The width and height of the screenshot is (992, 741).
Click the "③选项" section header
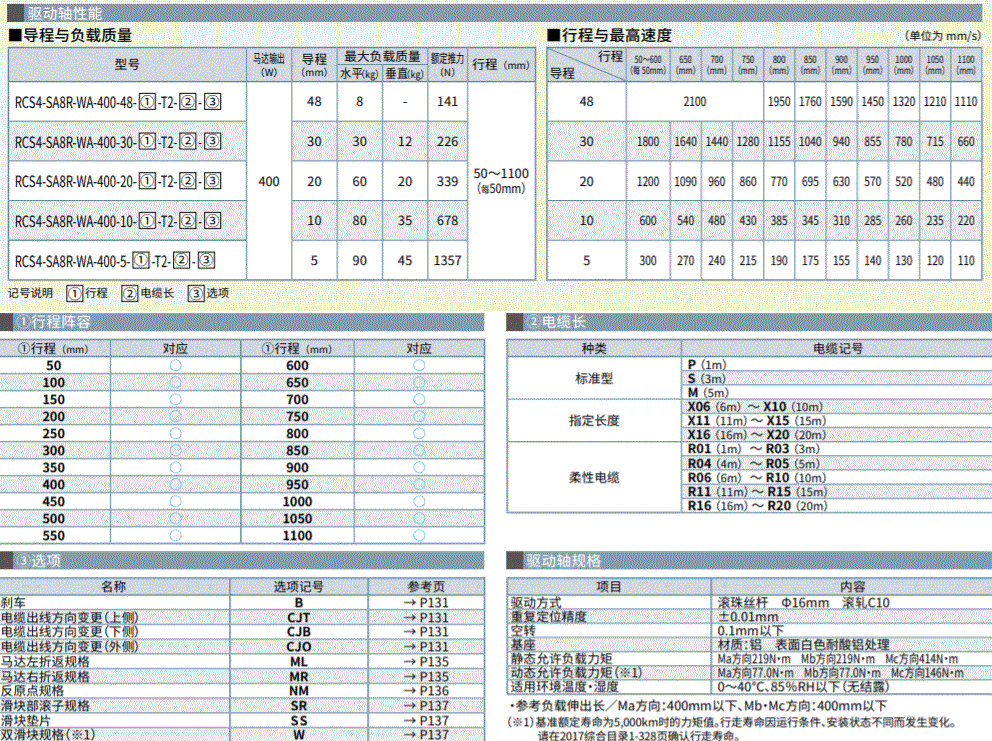(242, 561)
